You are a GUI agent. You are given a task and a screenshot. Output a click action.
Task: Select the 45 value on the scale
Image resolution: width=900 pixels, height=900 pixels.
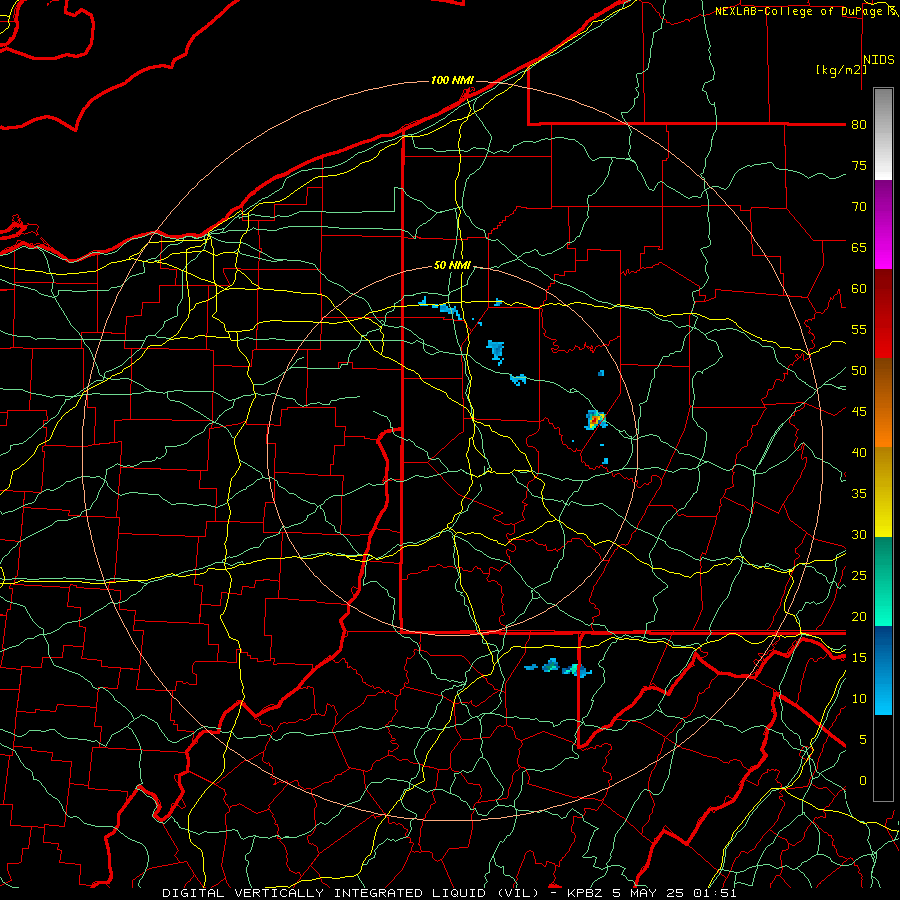tap(859, 412)
